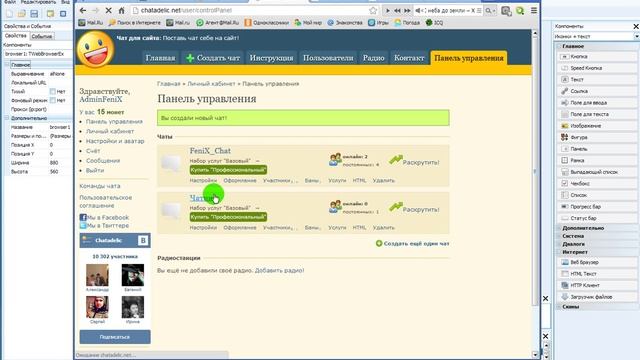Stop page loading with the X icon
Screen dimensions: 640x360
109,10
